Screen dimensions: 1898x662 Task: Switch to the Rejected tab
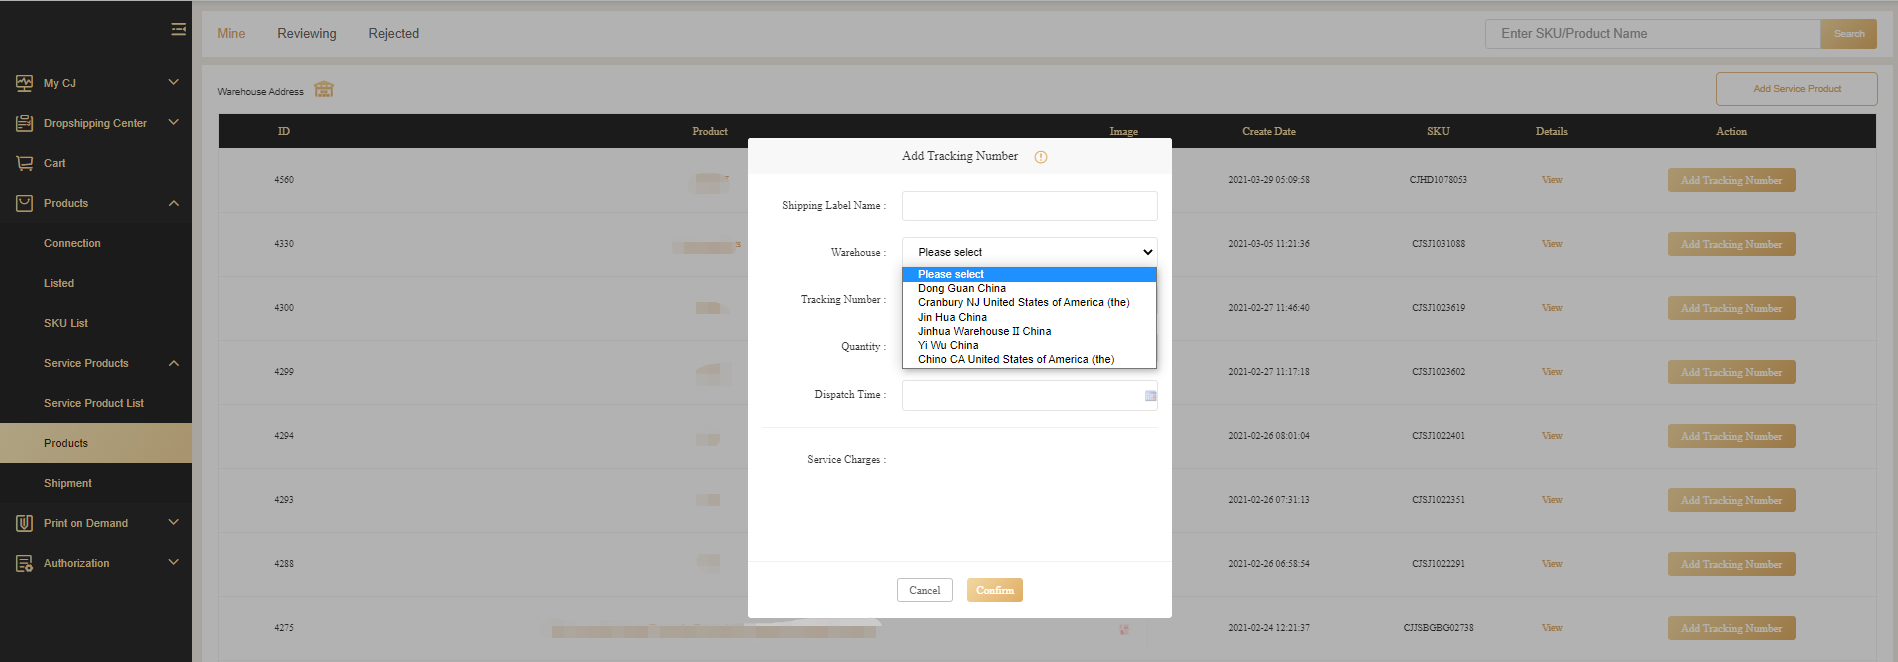(393, 33)
